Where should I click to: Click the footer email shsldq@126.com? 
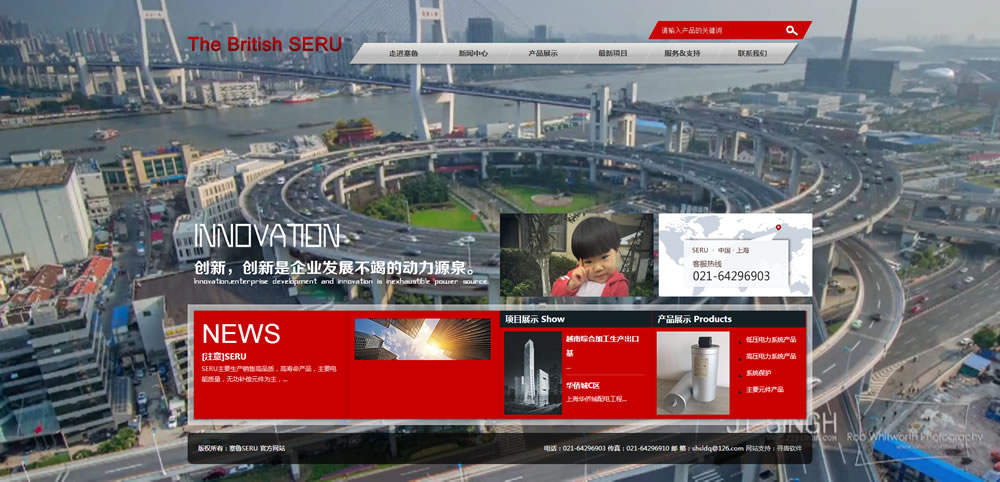pyautogui.click(x=720, y=448)
